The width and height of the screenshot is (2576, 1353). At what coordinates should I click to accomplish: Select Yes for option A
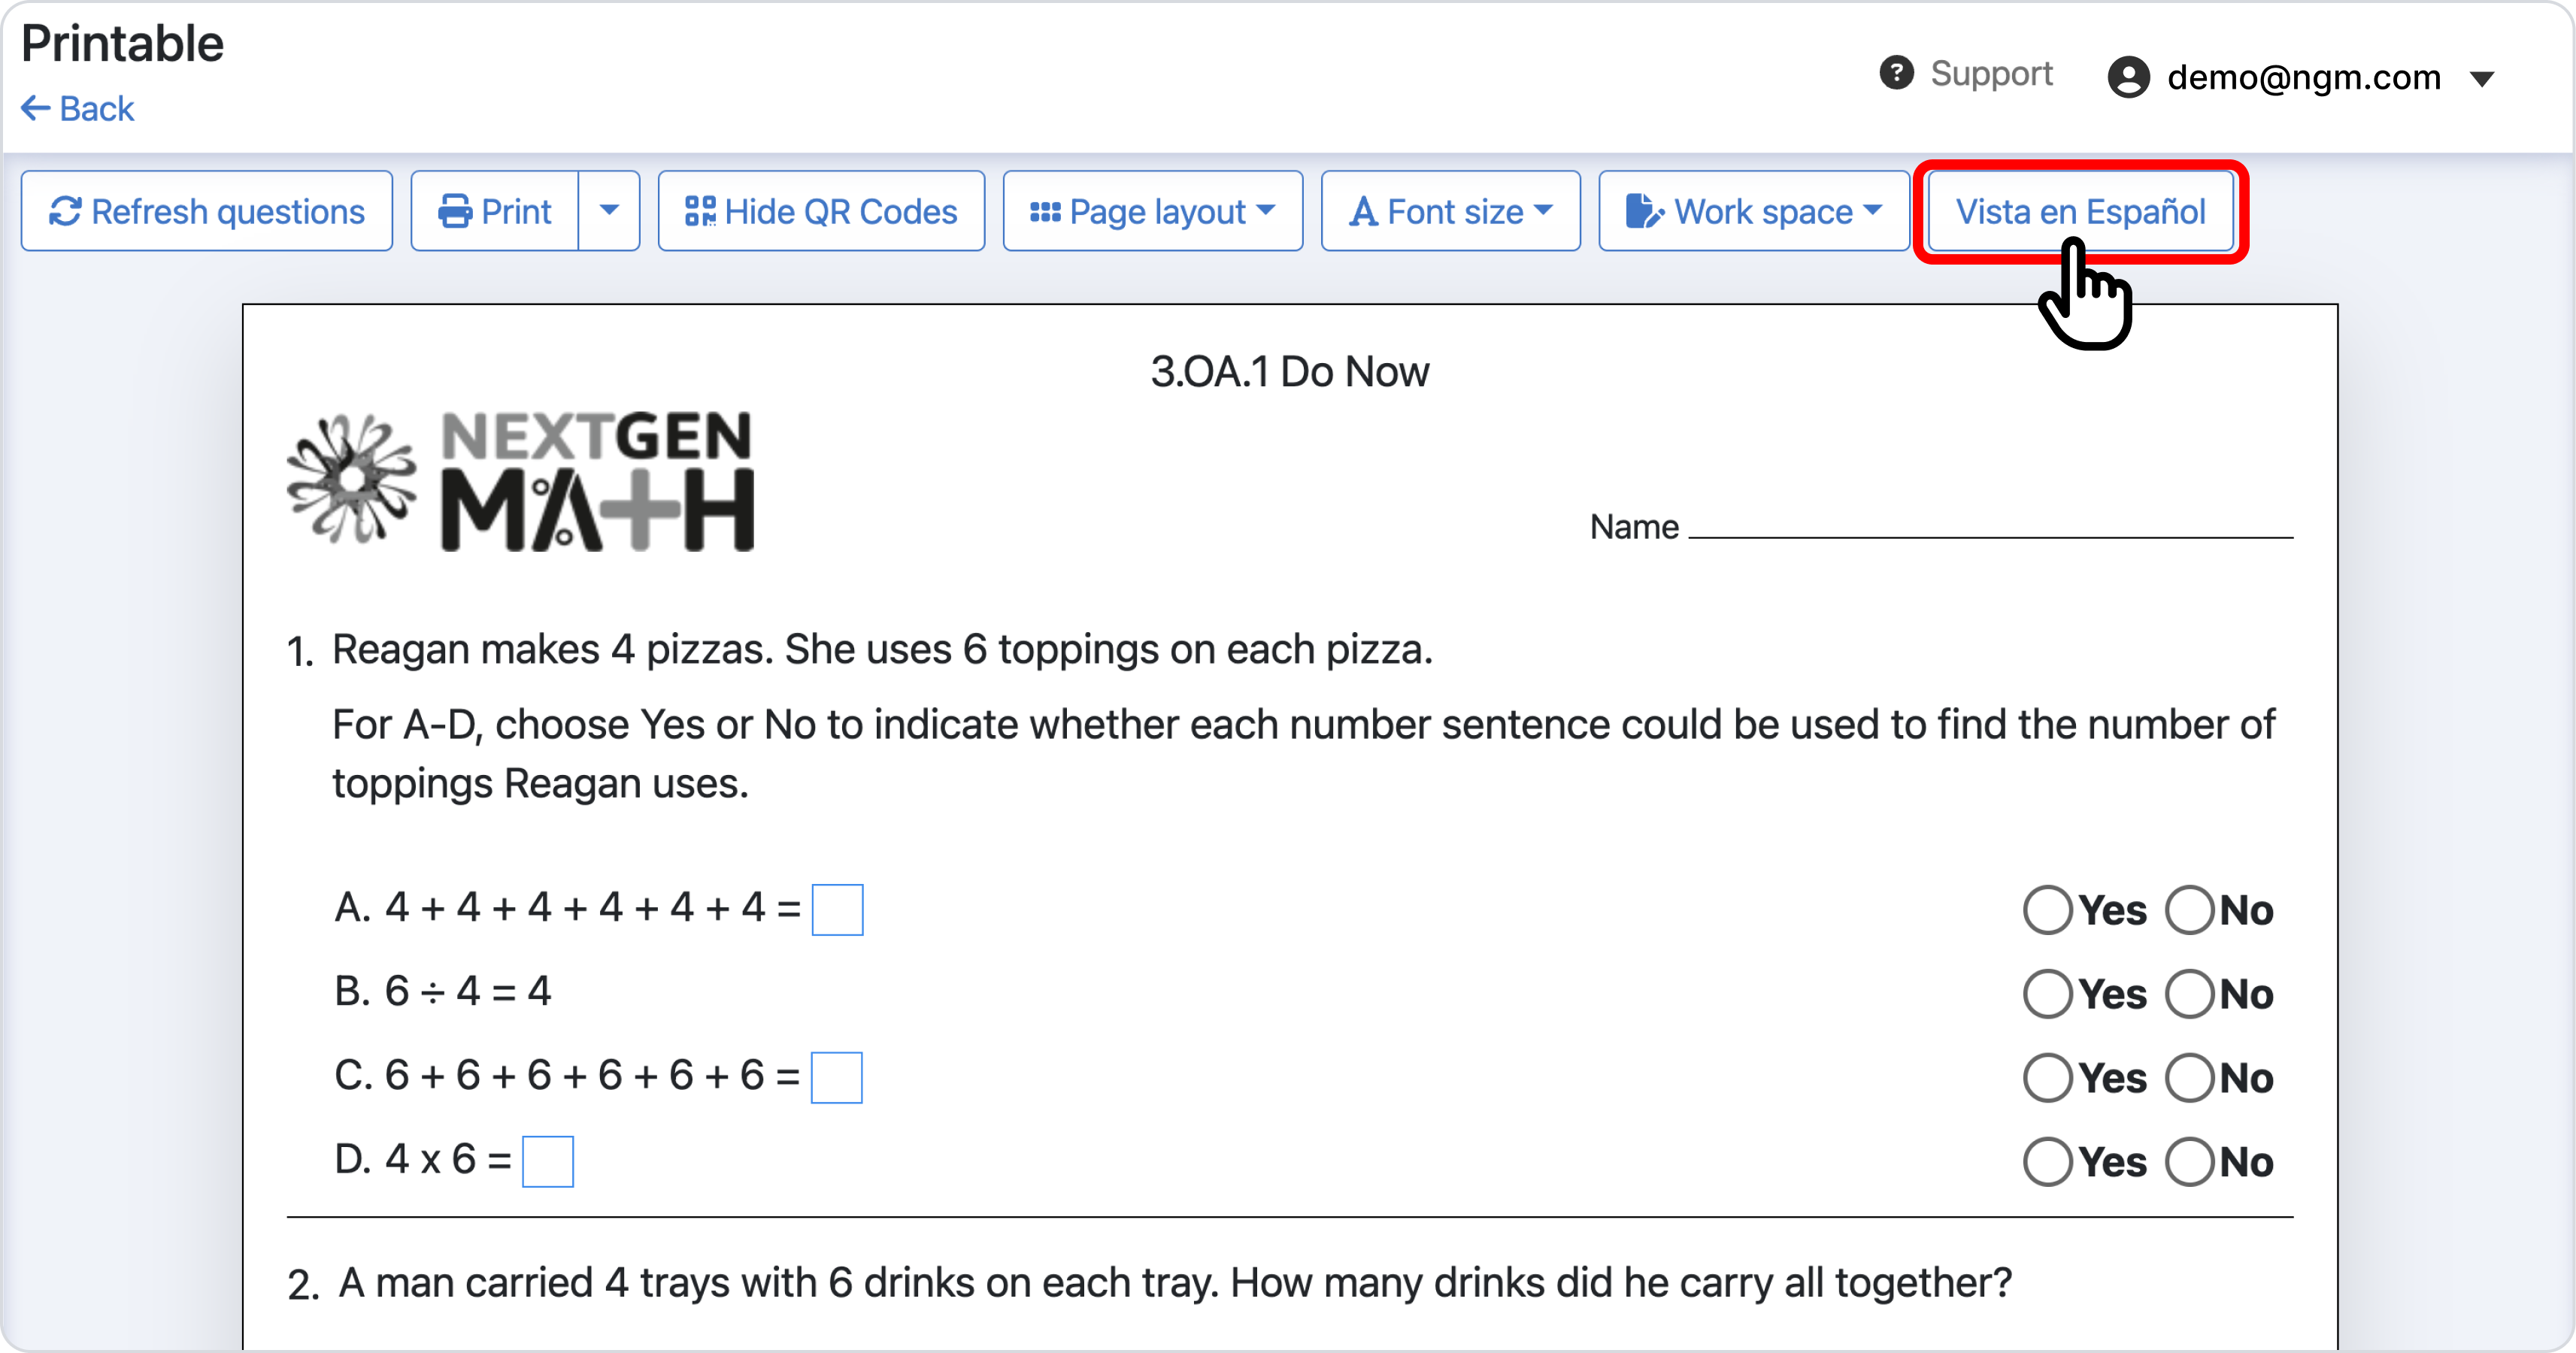pos(2047,910)
